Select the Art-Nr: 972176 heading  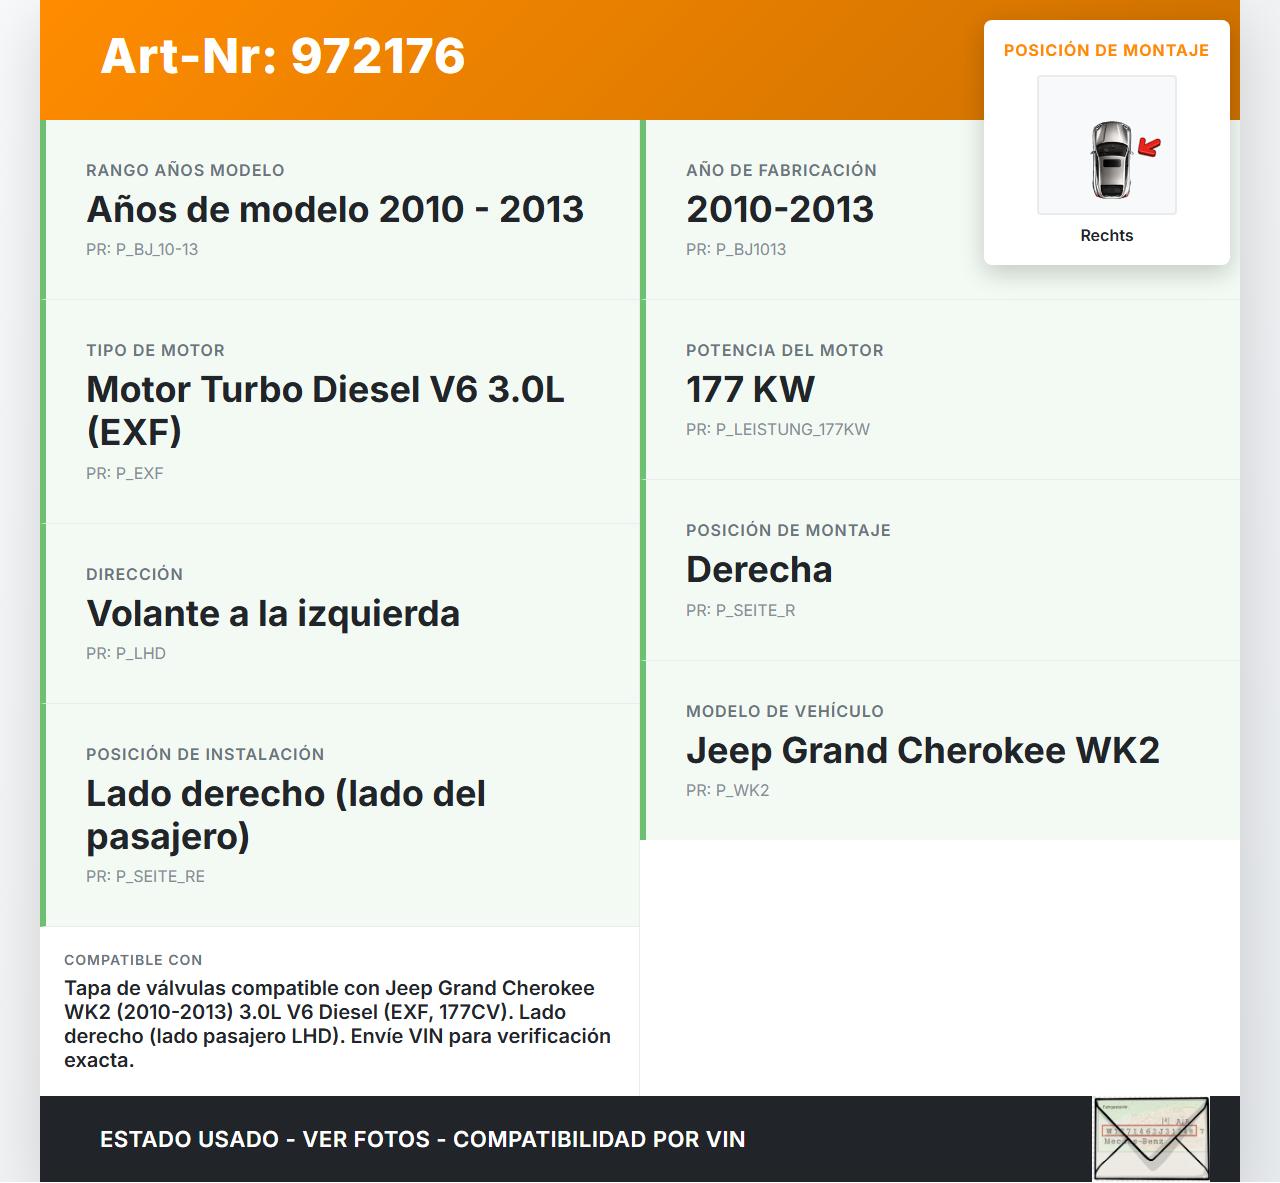point(283,56)
